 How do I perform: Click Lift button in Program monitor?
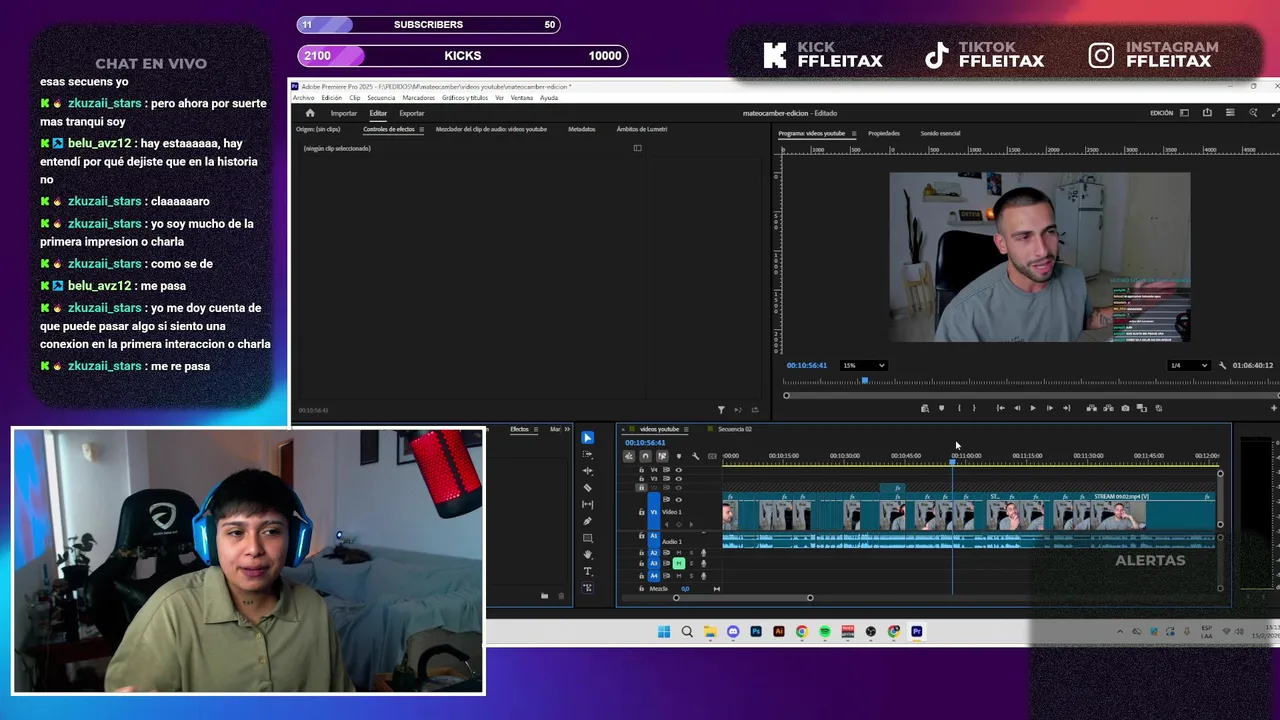tap(1091, 408)
